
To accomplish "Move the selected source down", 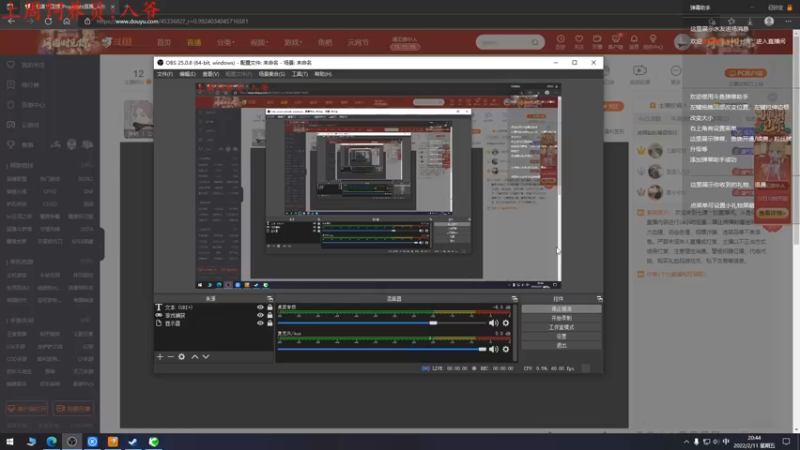I will coord(206,357).
